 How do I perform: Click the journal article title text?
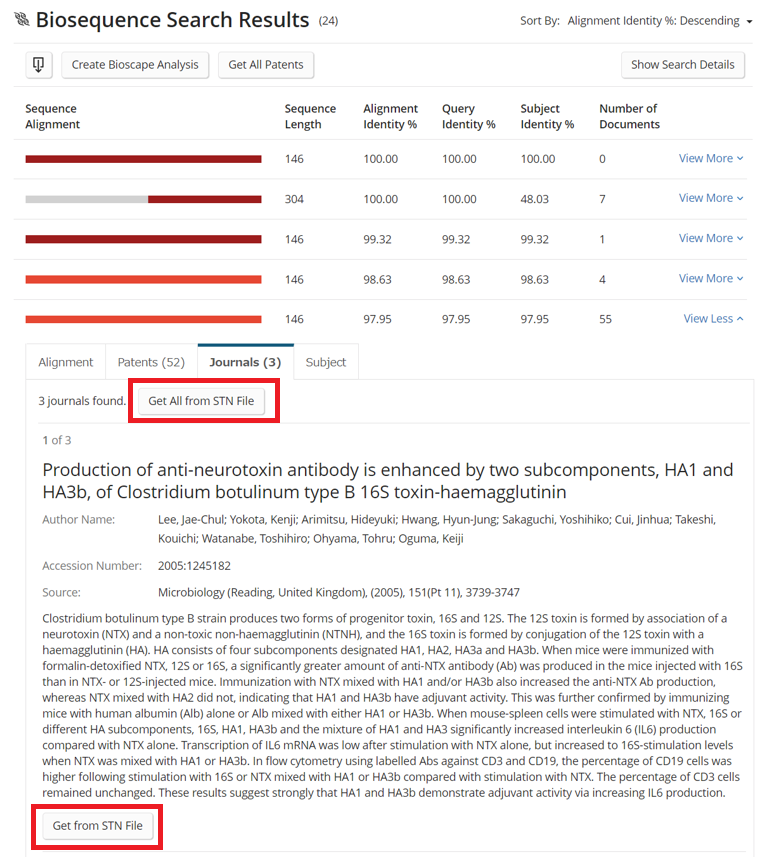click(387, 480)
